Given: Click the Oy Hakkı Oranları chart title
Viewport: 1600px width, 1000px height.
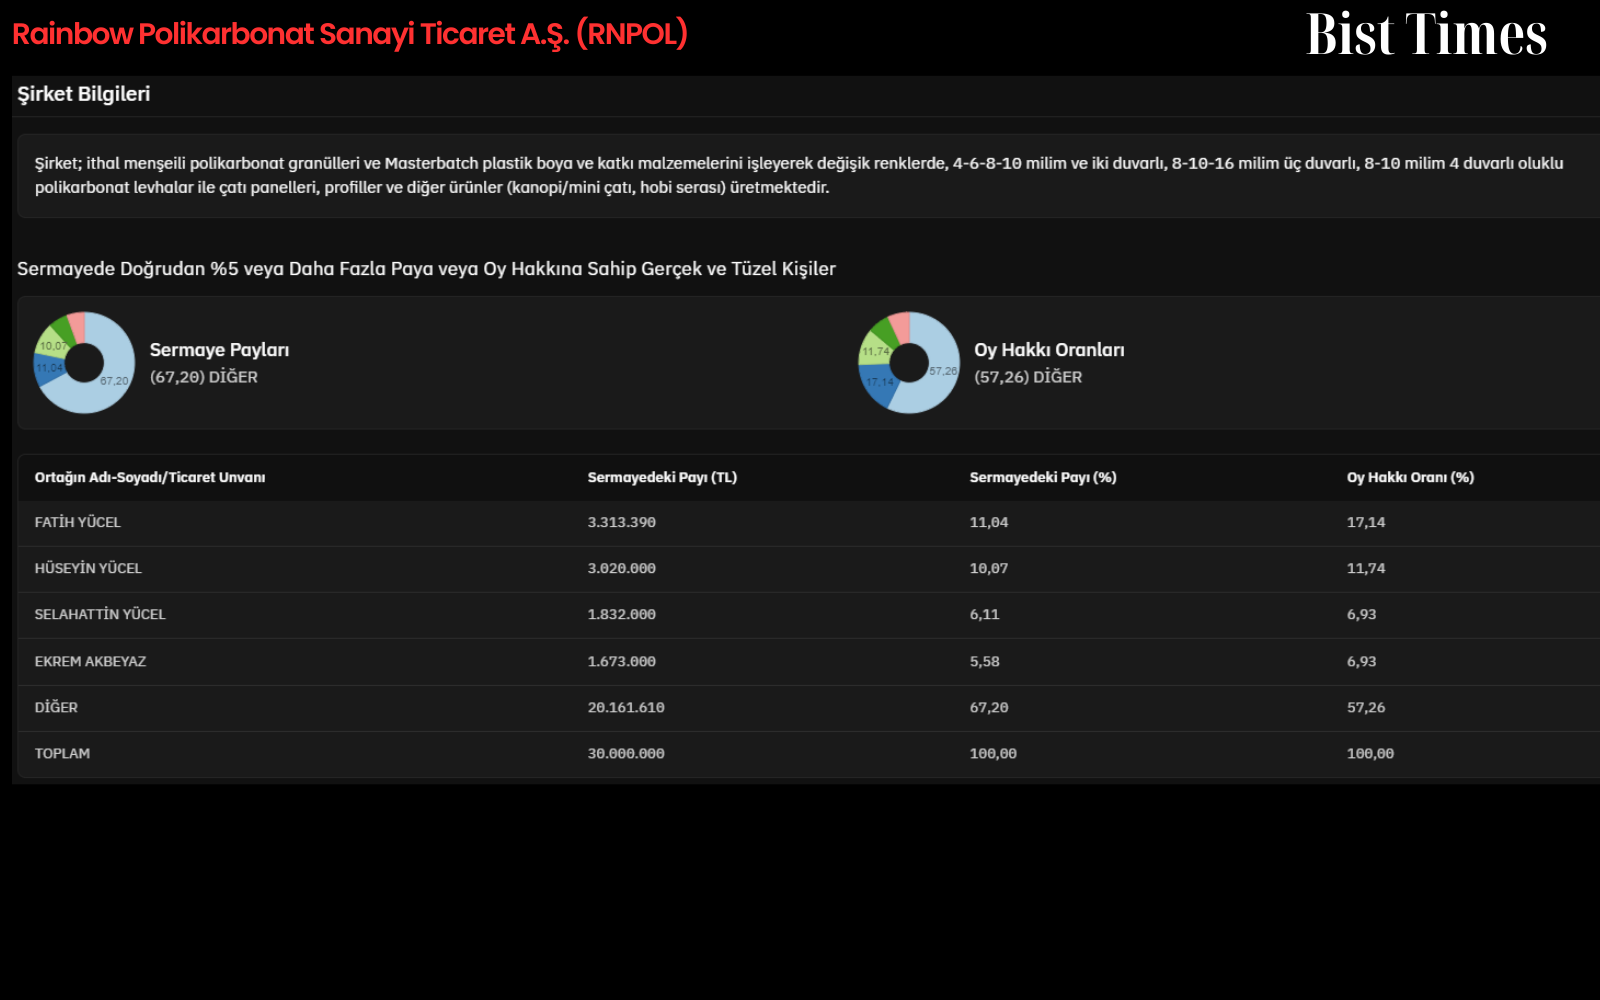Looking at the screenshot, I should point(1049,350).
